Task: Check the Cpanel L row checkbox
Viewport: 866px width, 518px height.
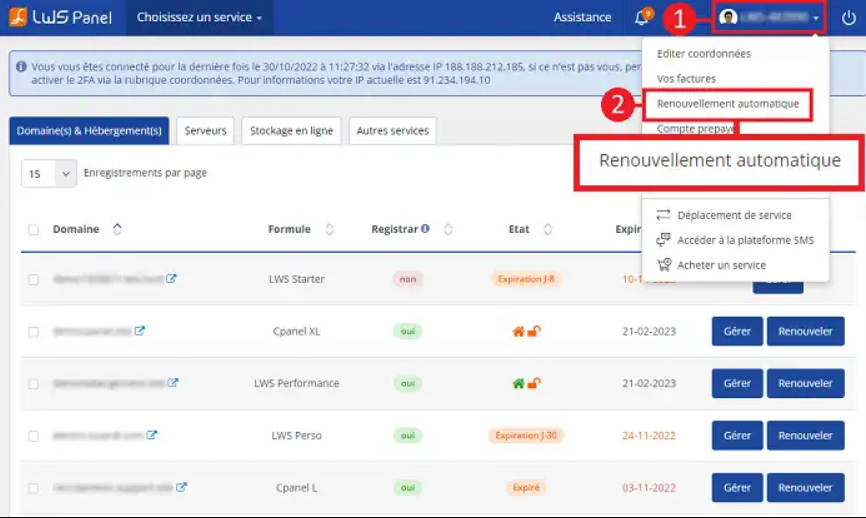Action: pyautogui.click(x=34, y=488)
